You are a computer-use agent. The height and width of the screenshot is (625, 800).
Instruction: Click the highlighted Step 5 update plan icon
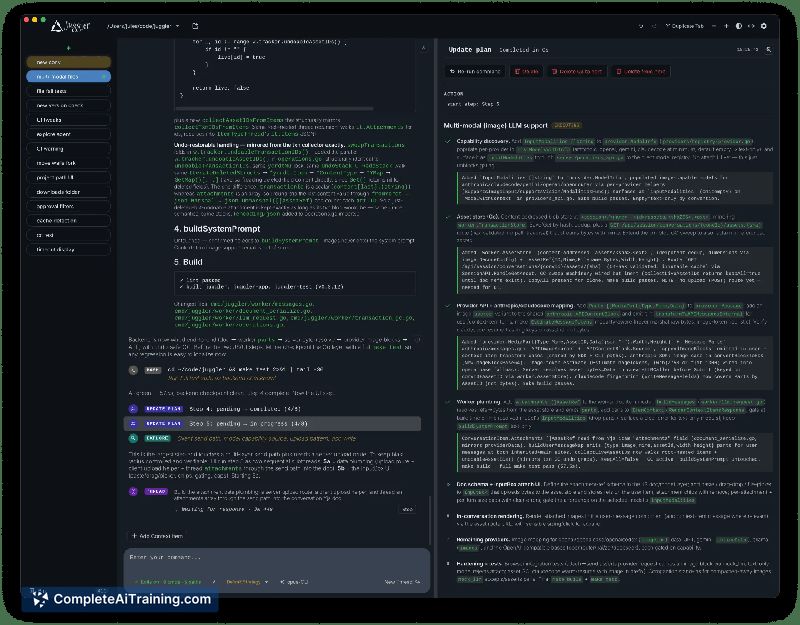(133, 423)
